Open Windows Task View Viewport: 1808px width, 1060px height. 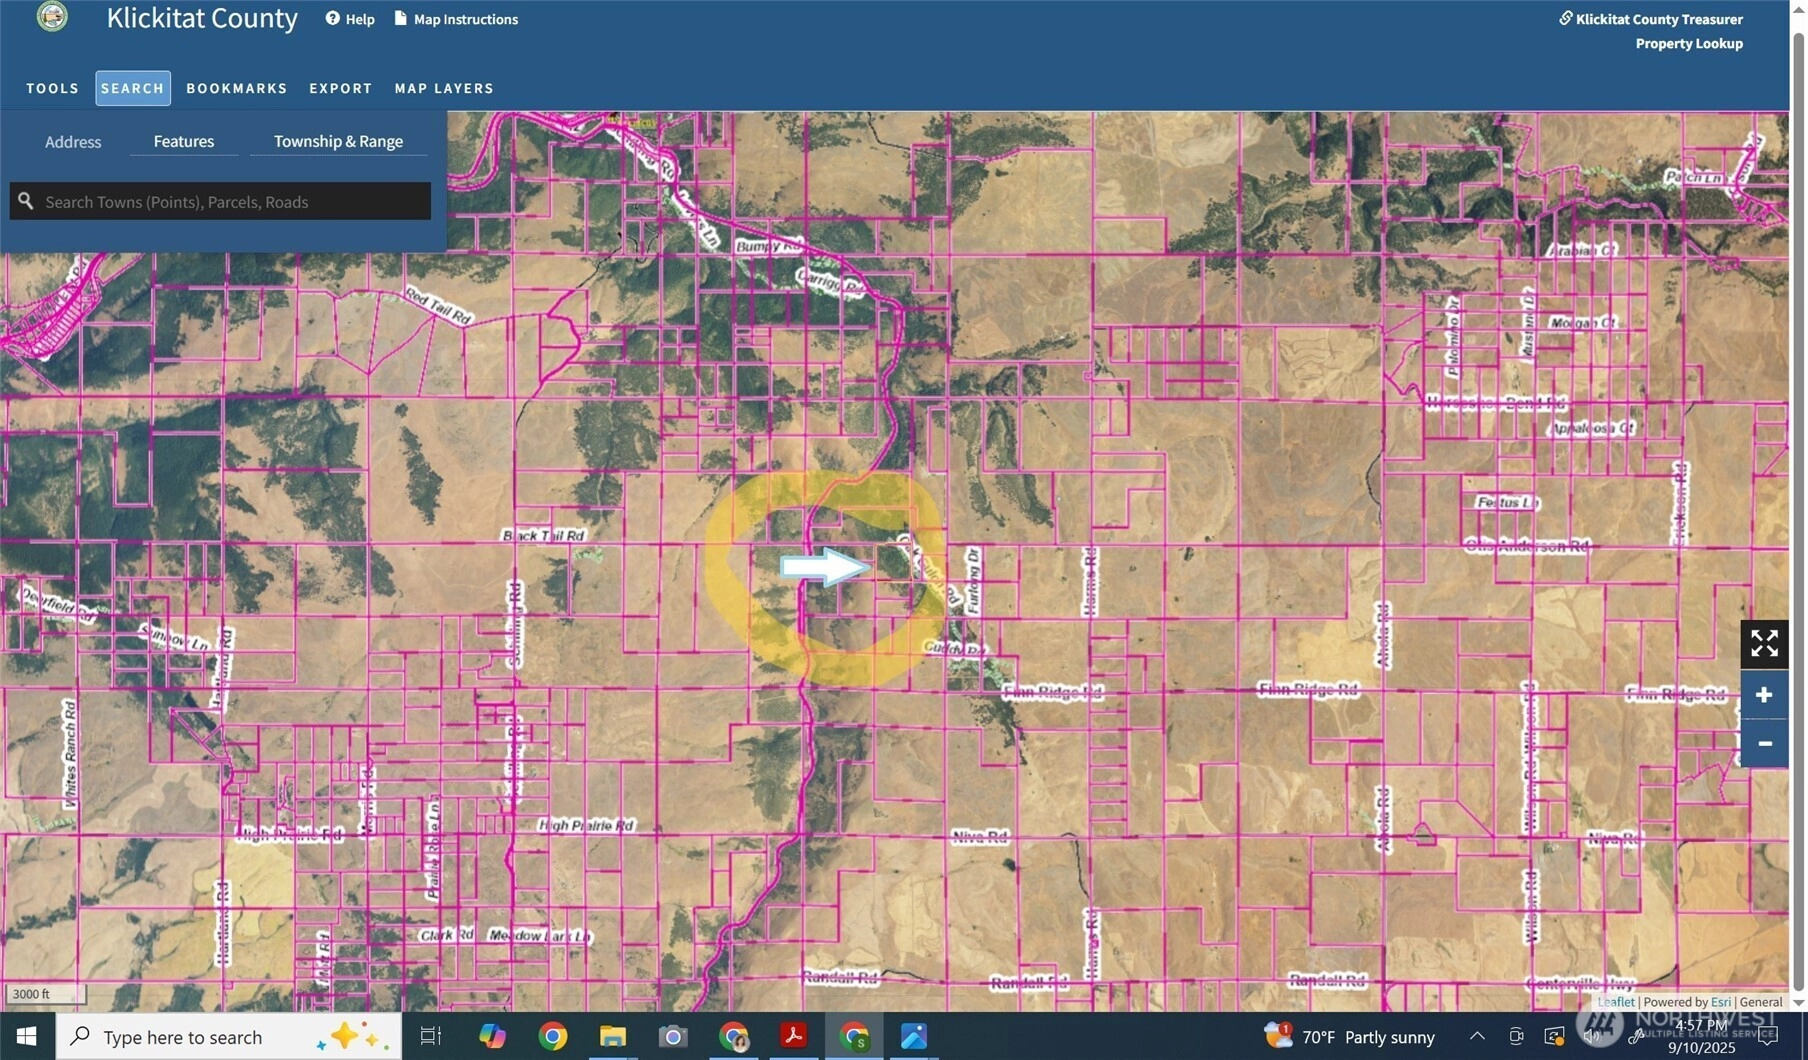[x=430, y=1036]
